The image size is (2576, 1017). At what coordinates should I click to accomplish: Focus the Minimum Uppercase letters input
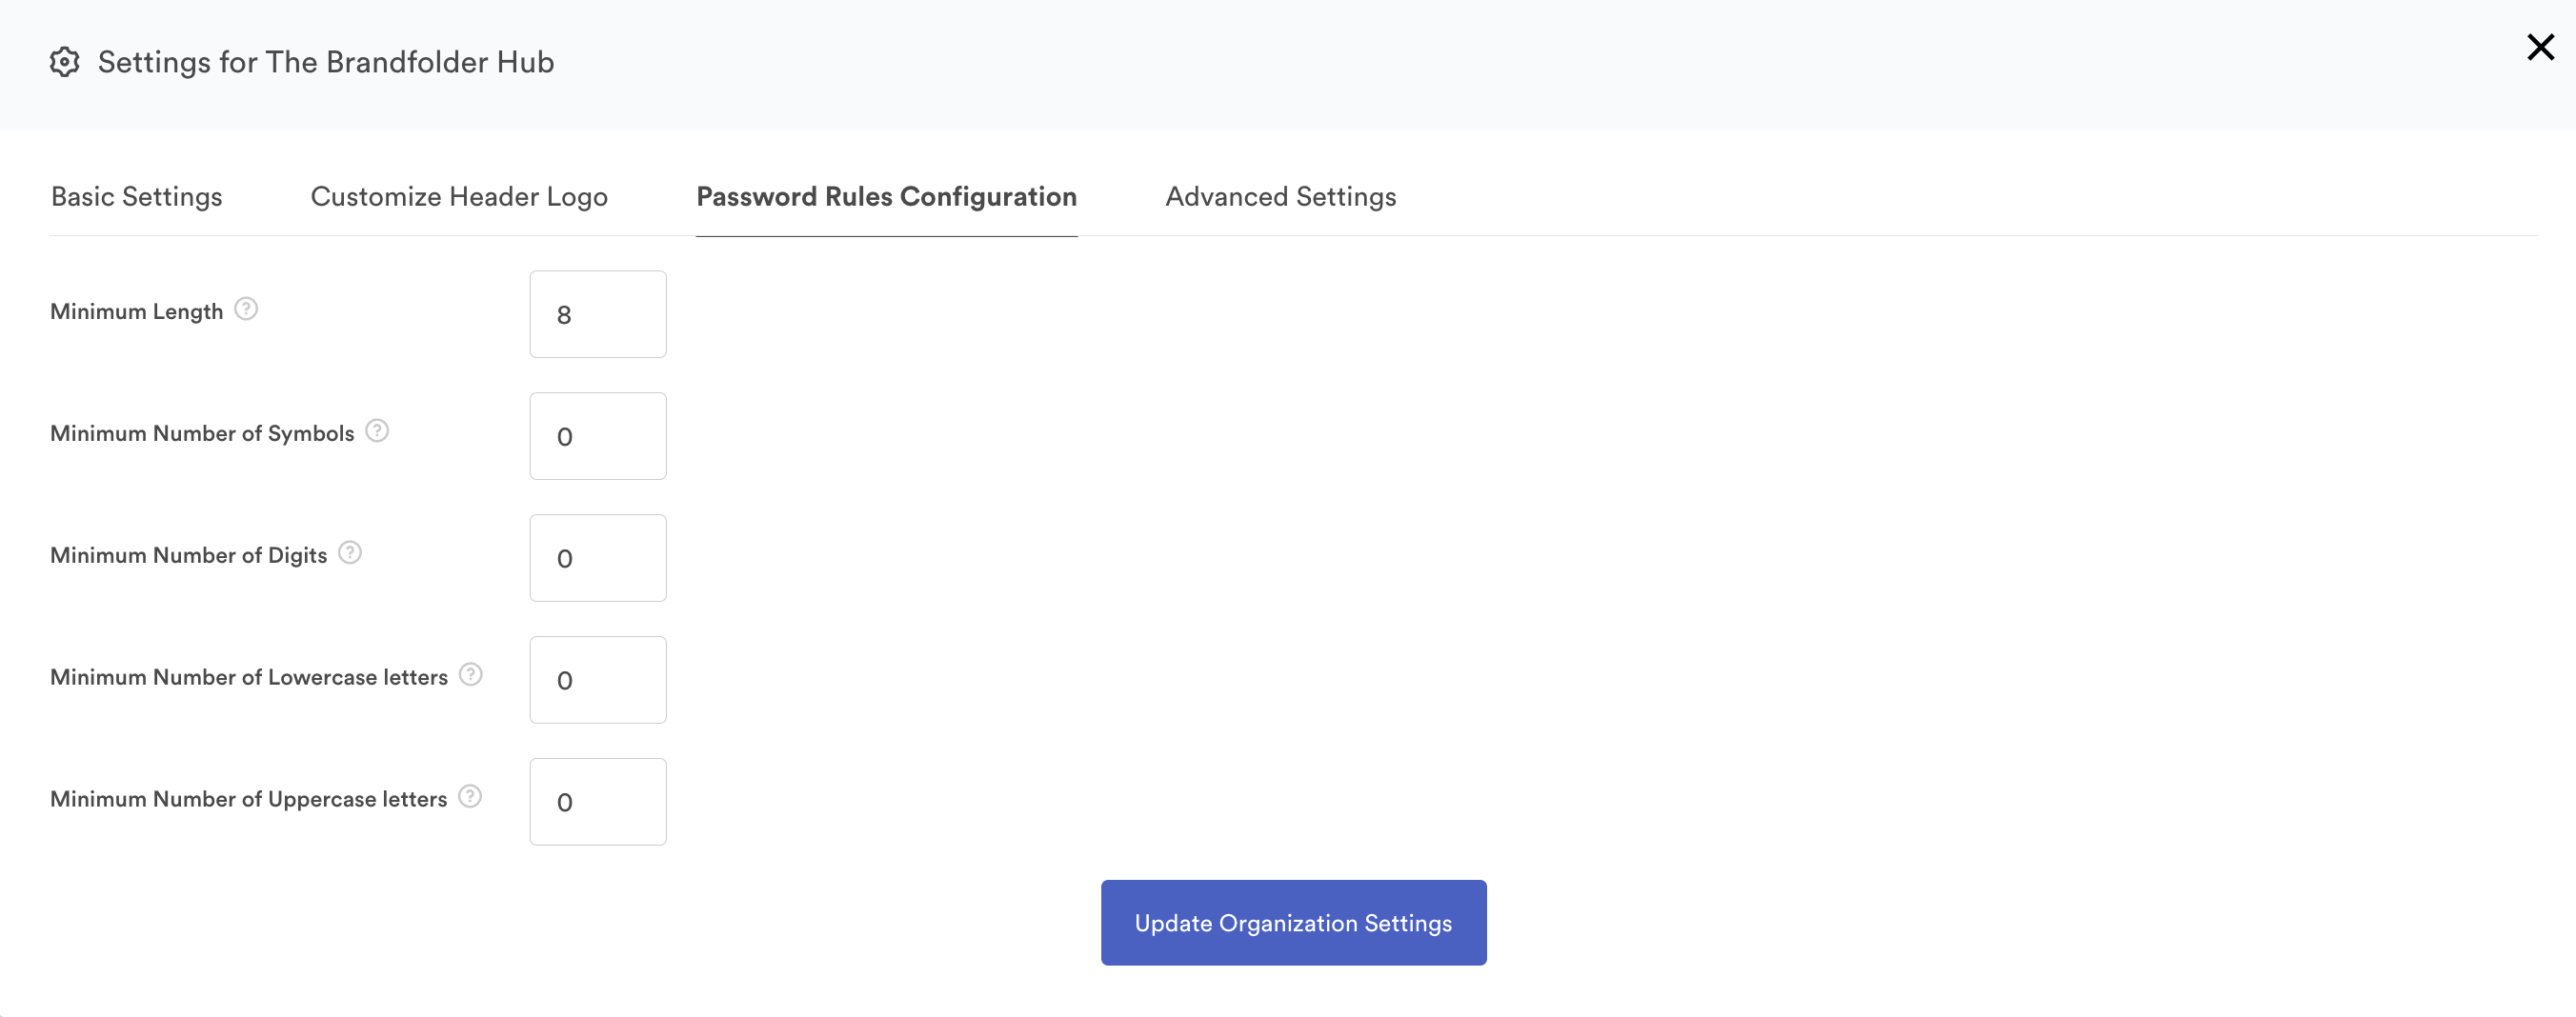598,803
